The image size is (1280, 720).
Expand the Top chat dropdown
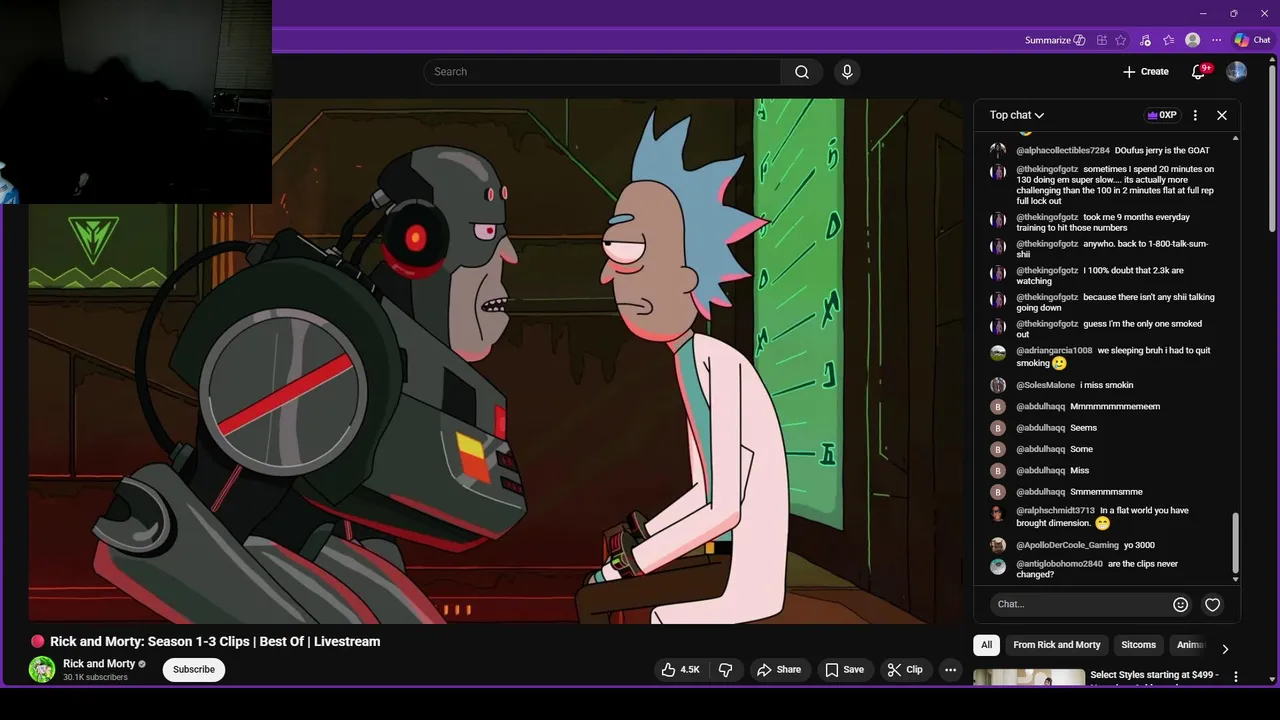[x=1017, y=115]
